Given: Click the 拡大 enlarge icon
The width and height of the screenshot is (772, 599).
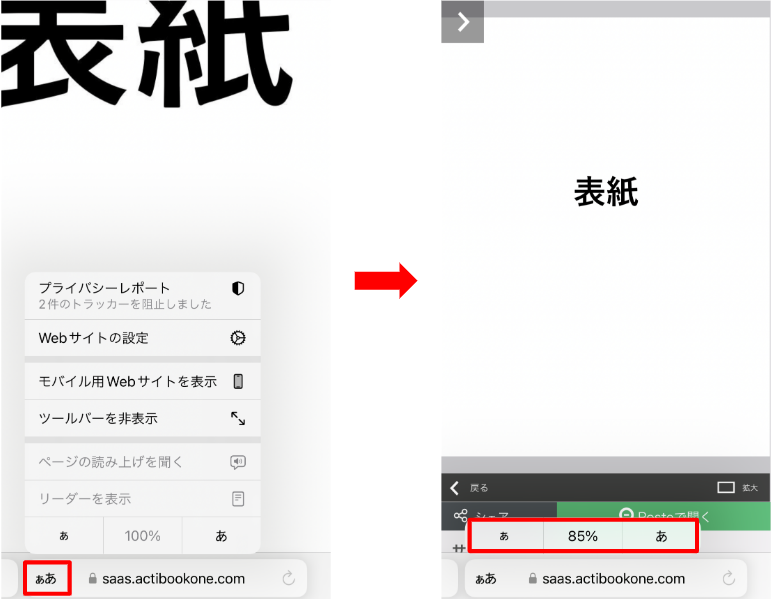Looking at the screenshot, I should [x=727, y=488].
